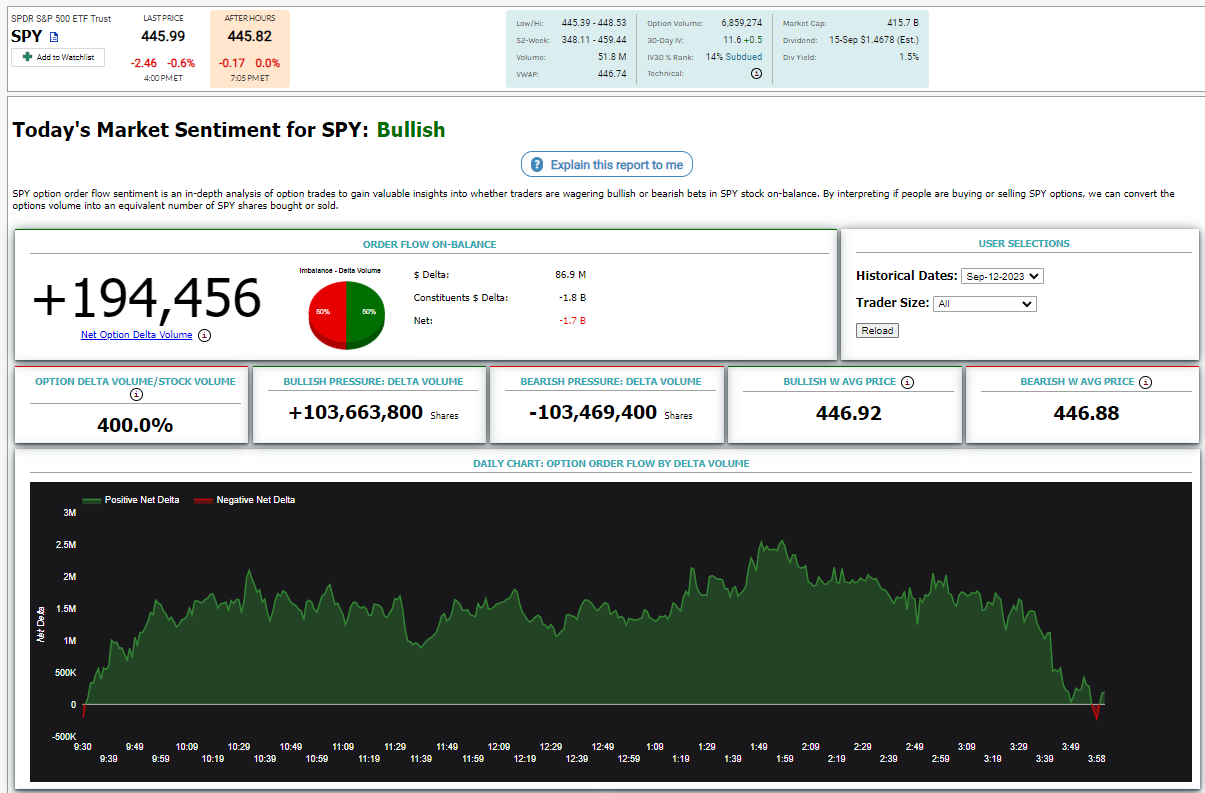This screenshot has width=1205, height=793.
Task: Click the 3M label on chart y-axis
Action: point(70,513)
